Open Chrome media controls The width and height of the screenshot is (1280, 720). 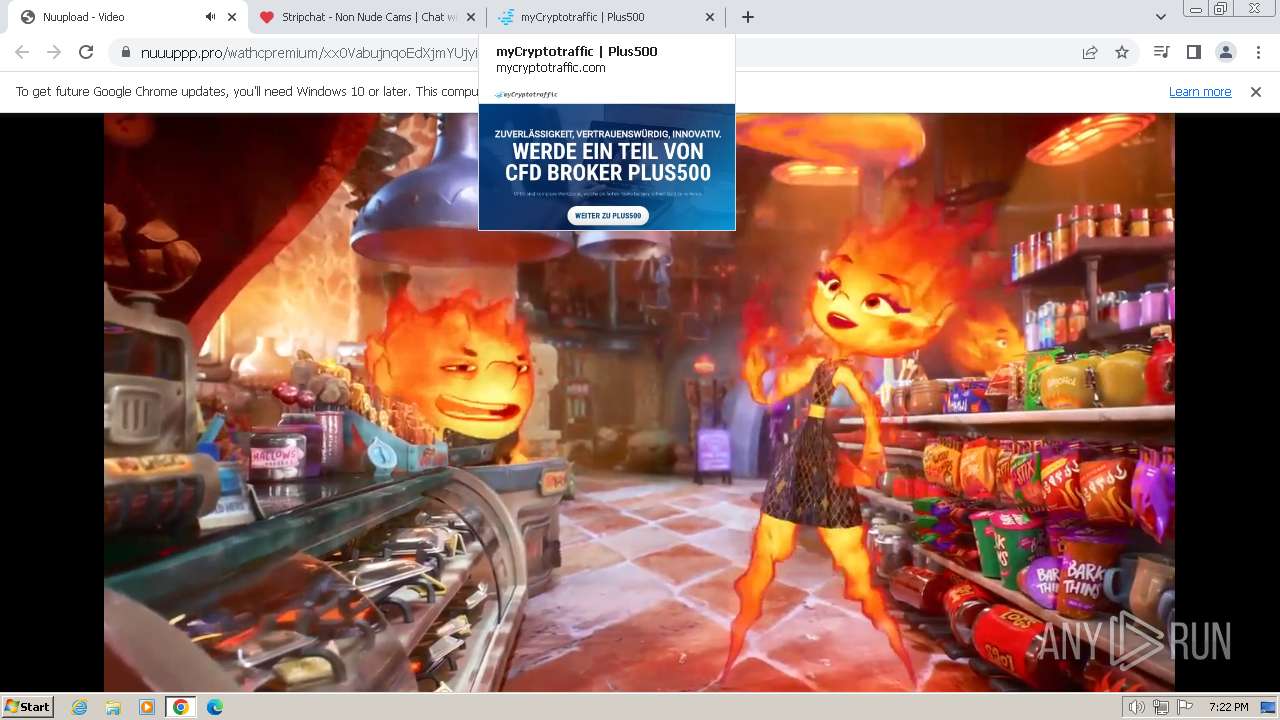click(x=1161, y=52)
